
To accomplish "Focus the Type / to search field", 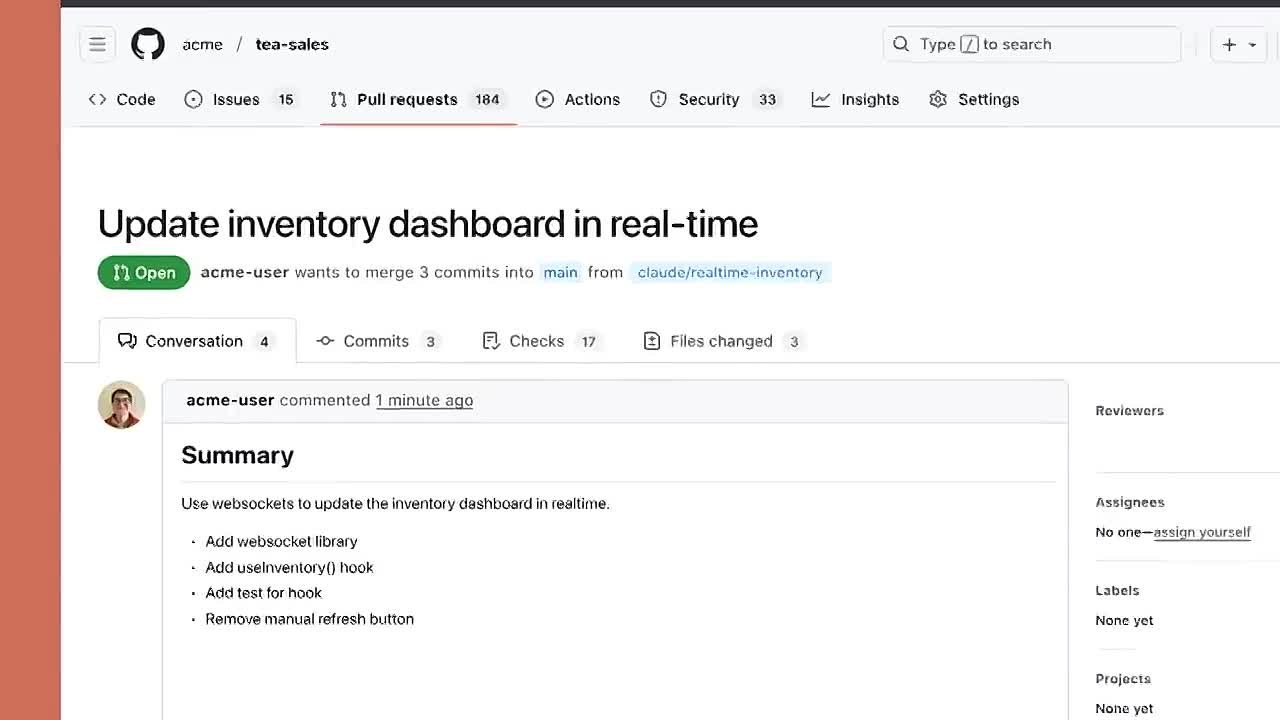I will coord(1032,44).
